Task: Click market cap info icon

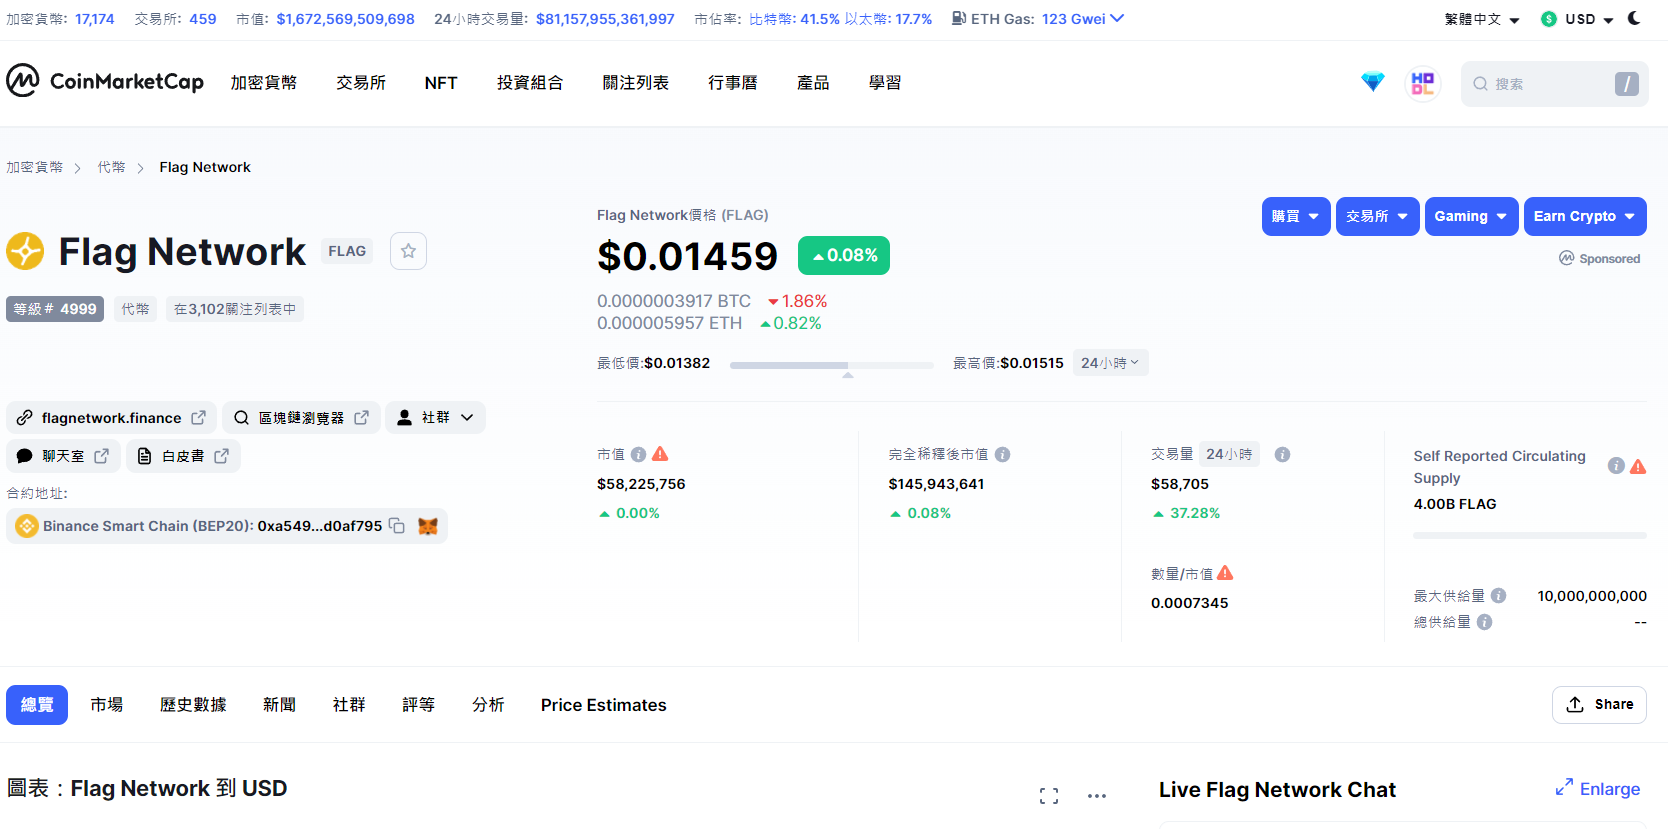Action: pyautogui.click(x=638, y=455)
